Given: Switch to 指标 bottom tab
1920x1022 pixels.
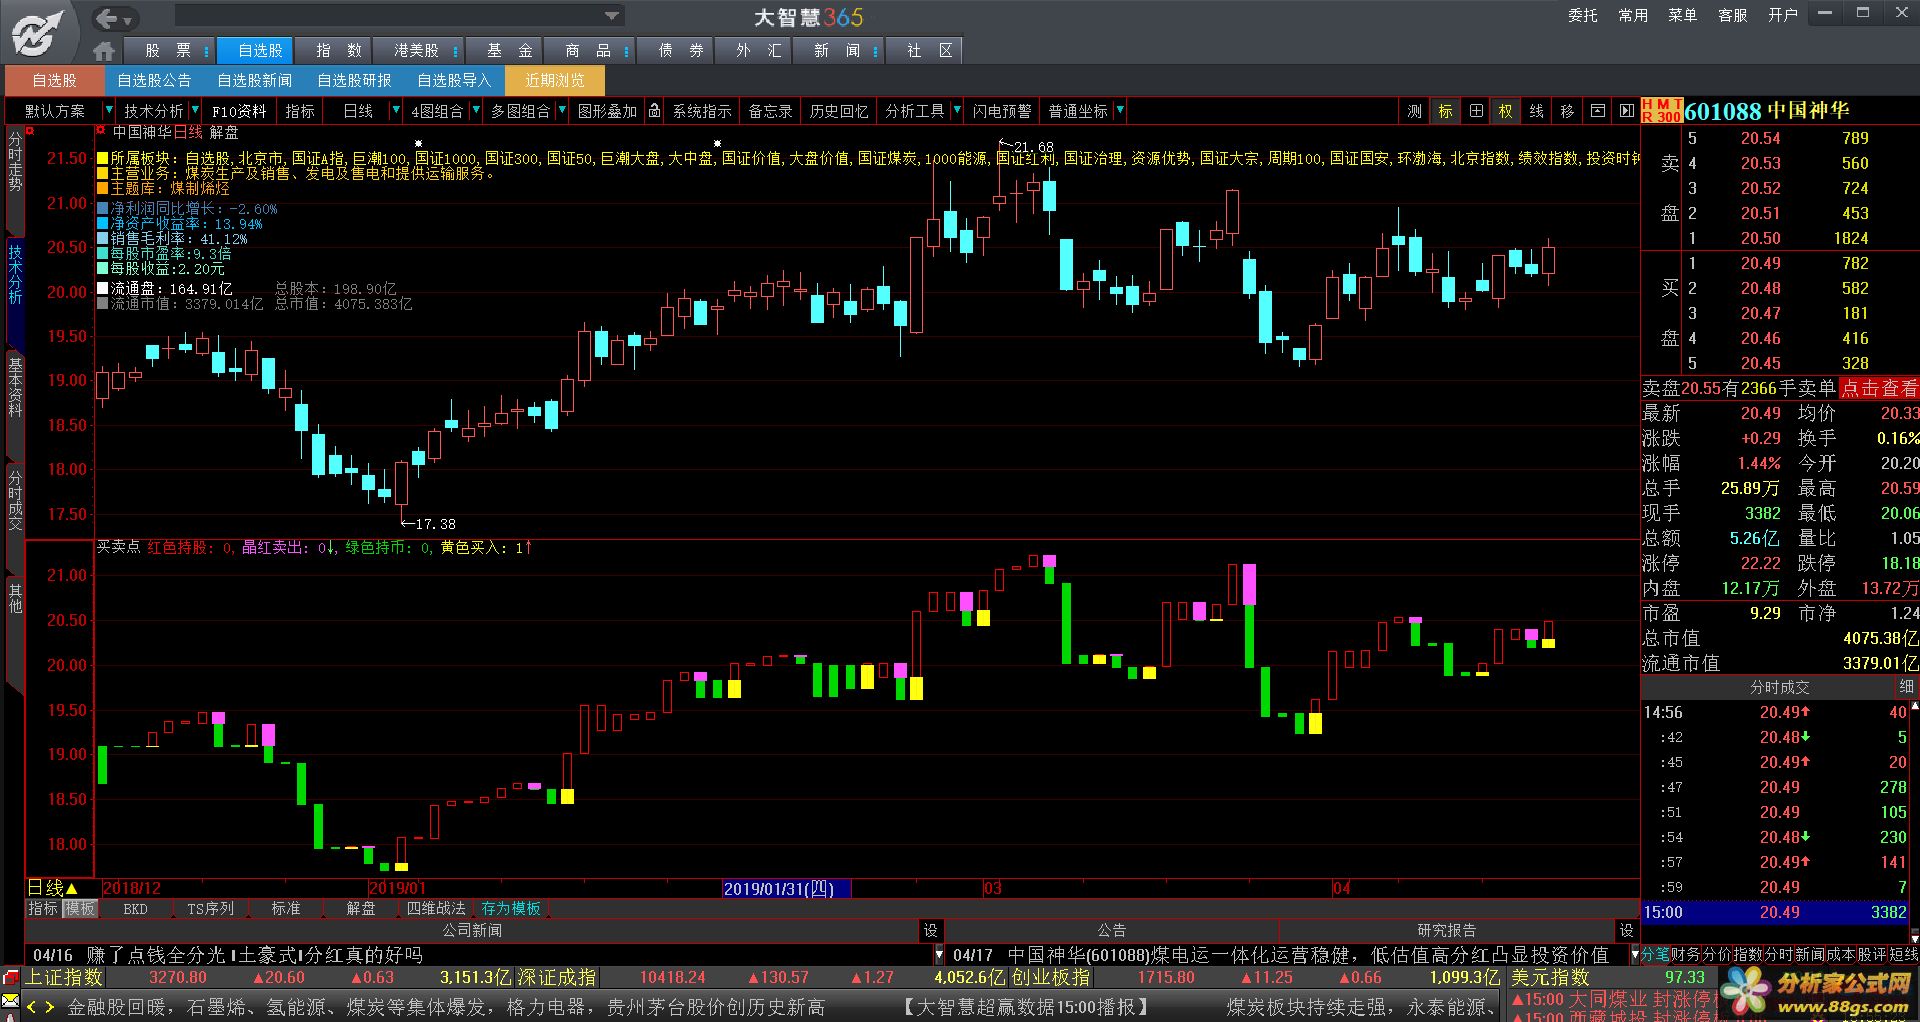Looking at the screenshot, I should tap(43, 908).
